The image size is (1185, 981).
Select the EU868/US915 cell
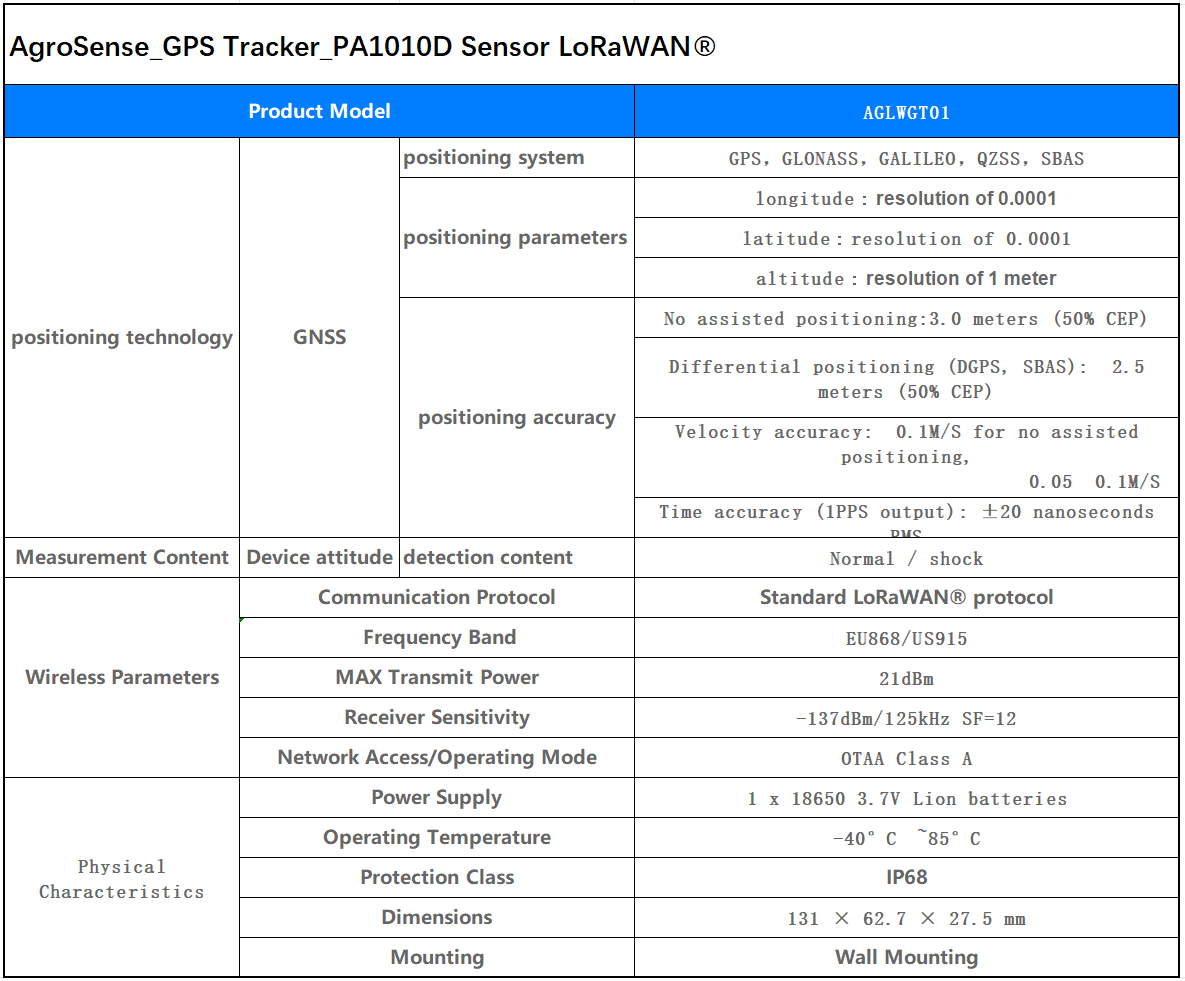click(x=906, y=638)
